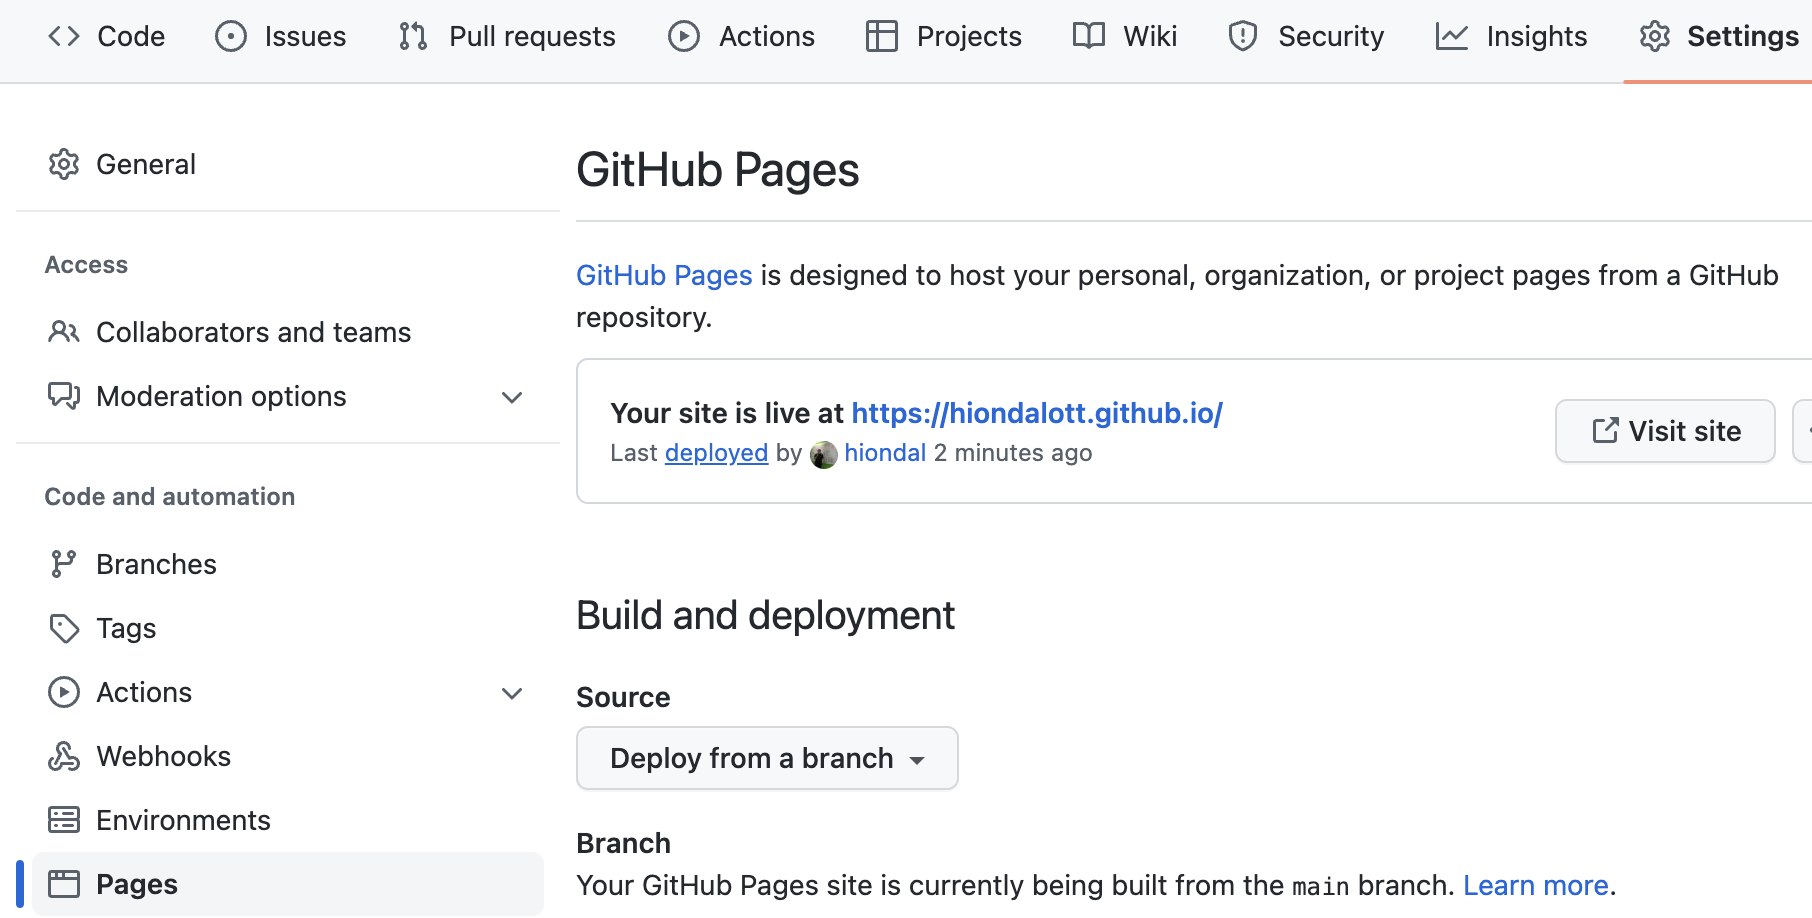The image size is (1812, 918).
Task: Click the Wiki book icon
Action: (x=1089, y=36)
